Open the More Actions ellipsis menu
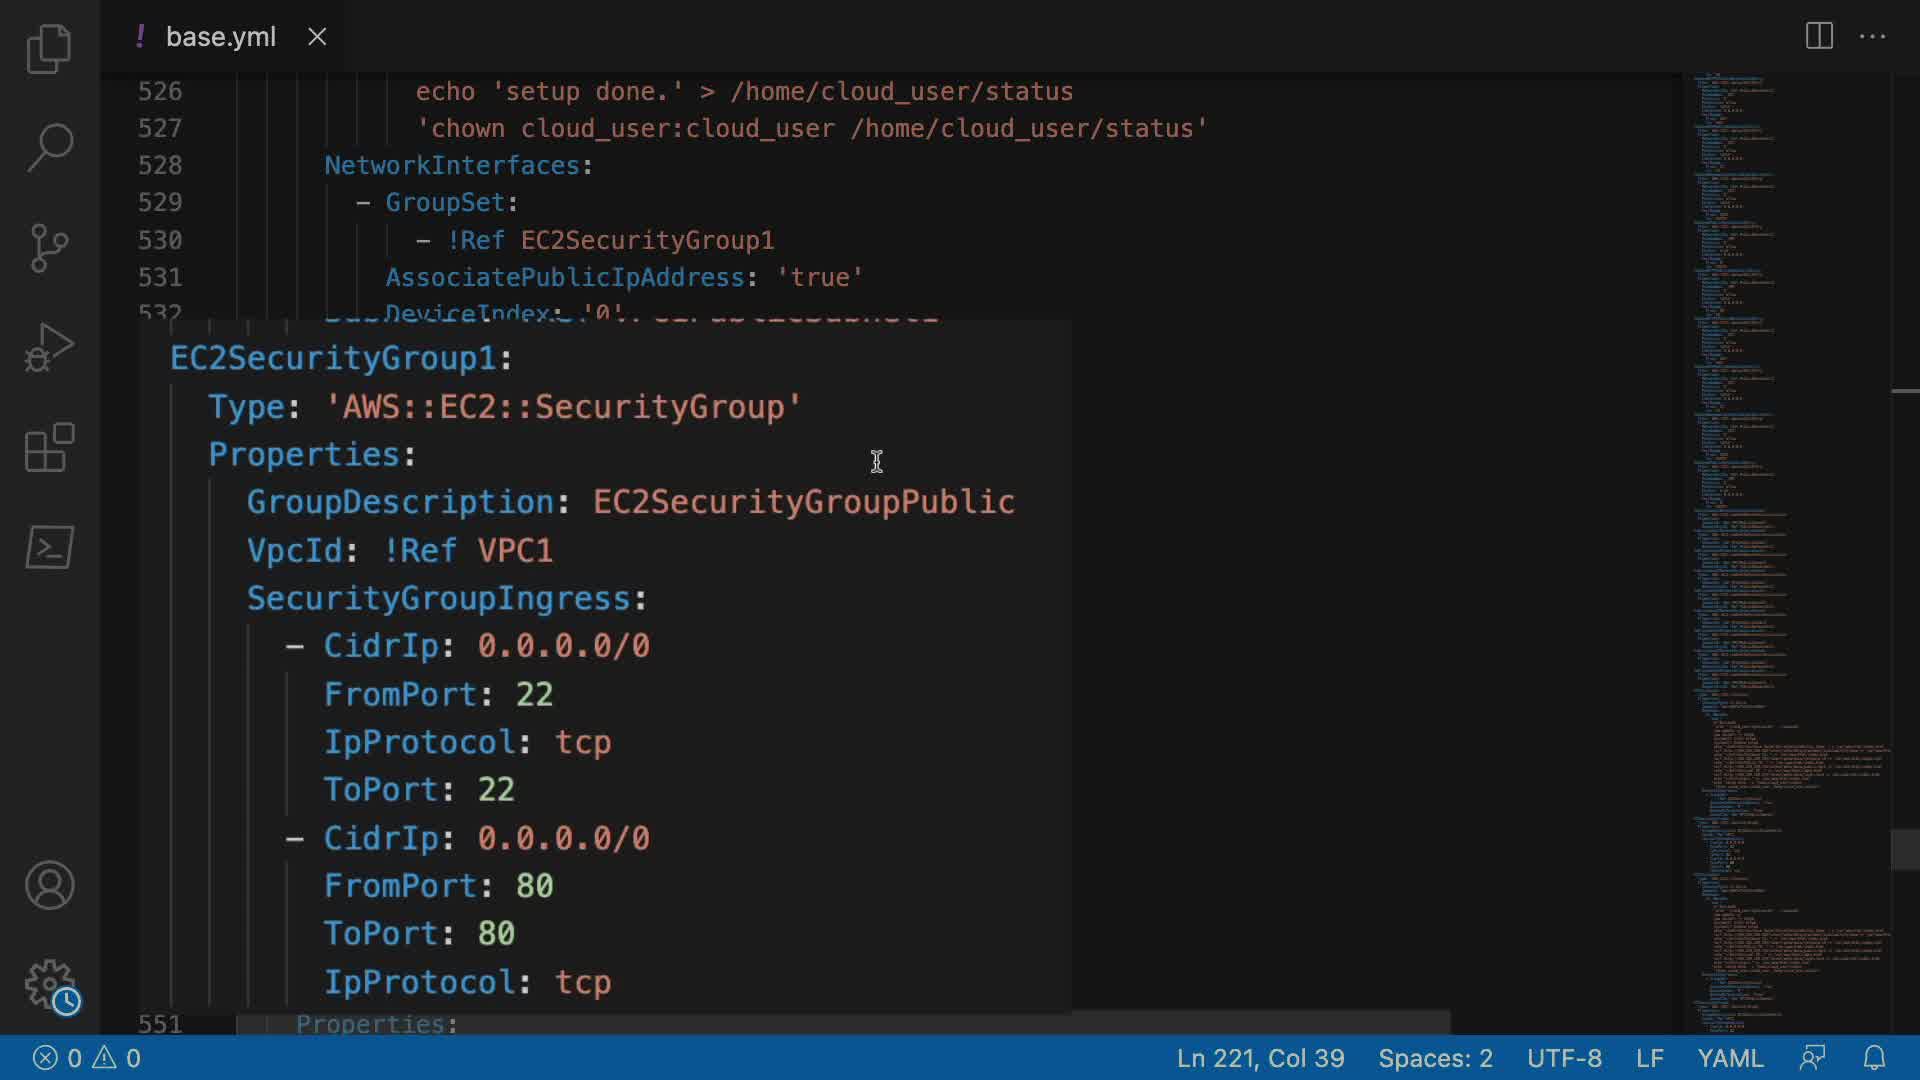 pyautogui.click(x=1872, y=37)
